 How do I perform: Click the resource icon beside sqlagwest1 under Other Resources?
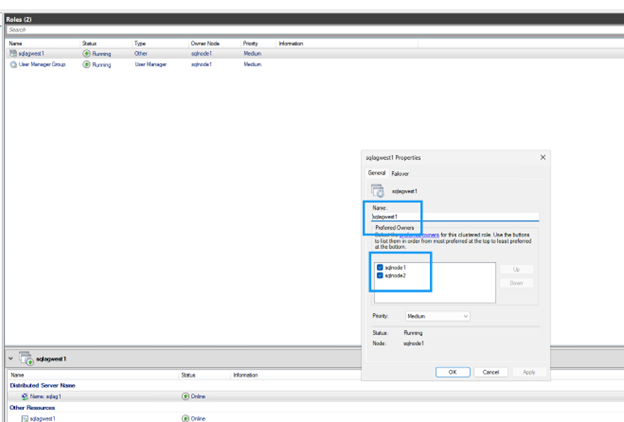[25, 418]
